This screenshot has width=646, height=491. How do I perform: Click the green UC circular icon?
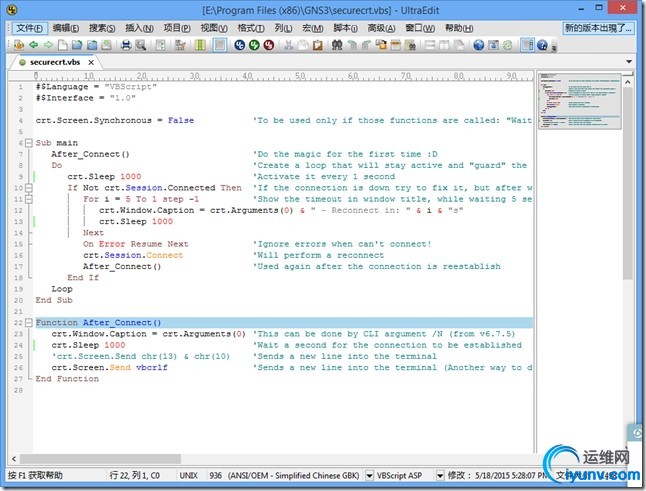[254, 44]
